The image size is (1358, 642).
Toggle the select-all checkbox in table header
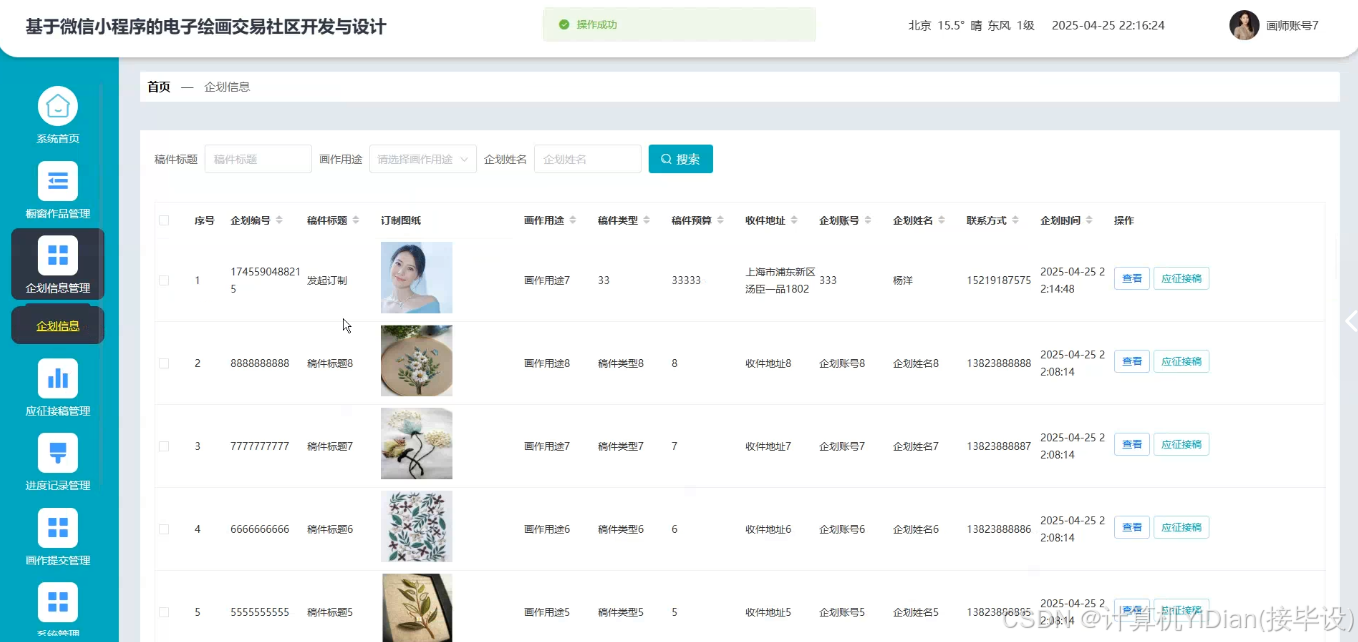coord(165,220)
